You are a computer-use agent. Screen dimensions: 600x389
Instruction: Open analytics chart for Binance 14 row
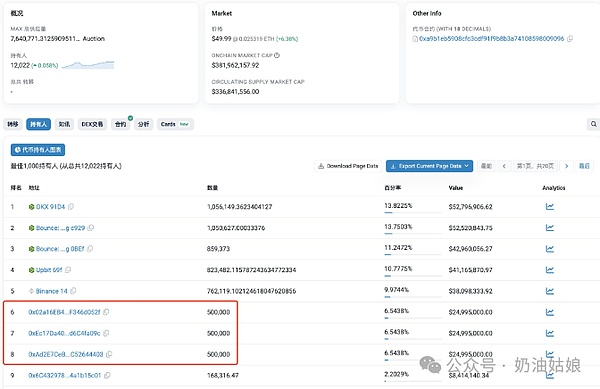point(549,291)
